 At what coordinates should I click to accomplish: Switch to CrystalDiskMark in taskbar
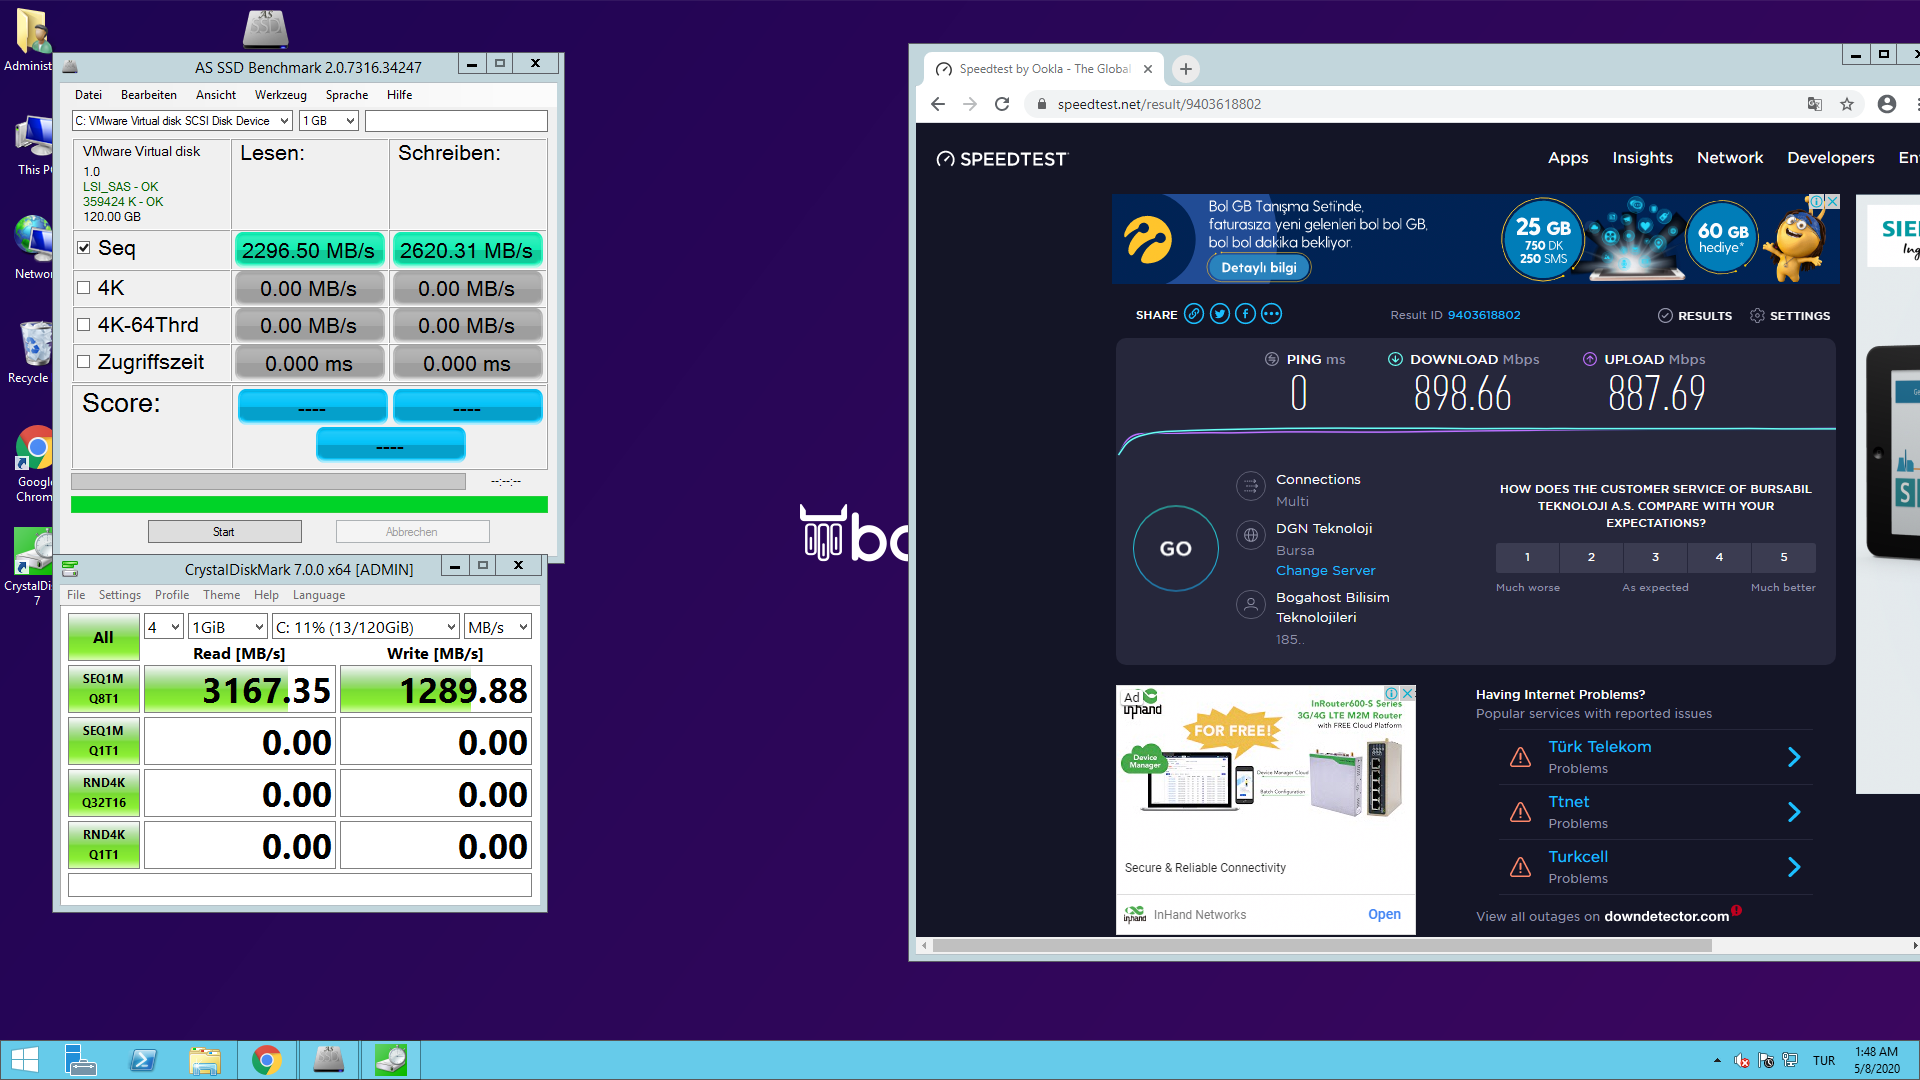click(x=391, y=1060)
